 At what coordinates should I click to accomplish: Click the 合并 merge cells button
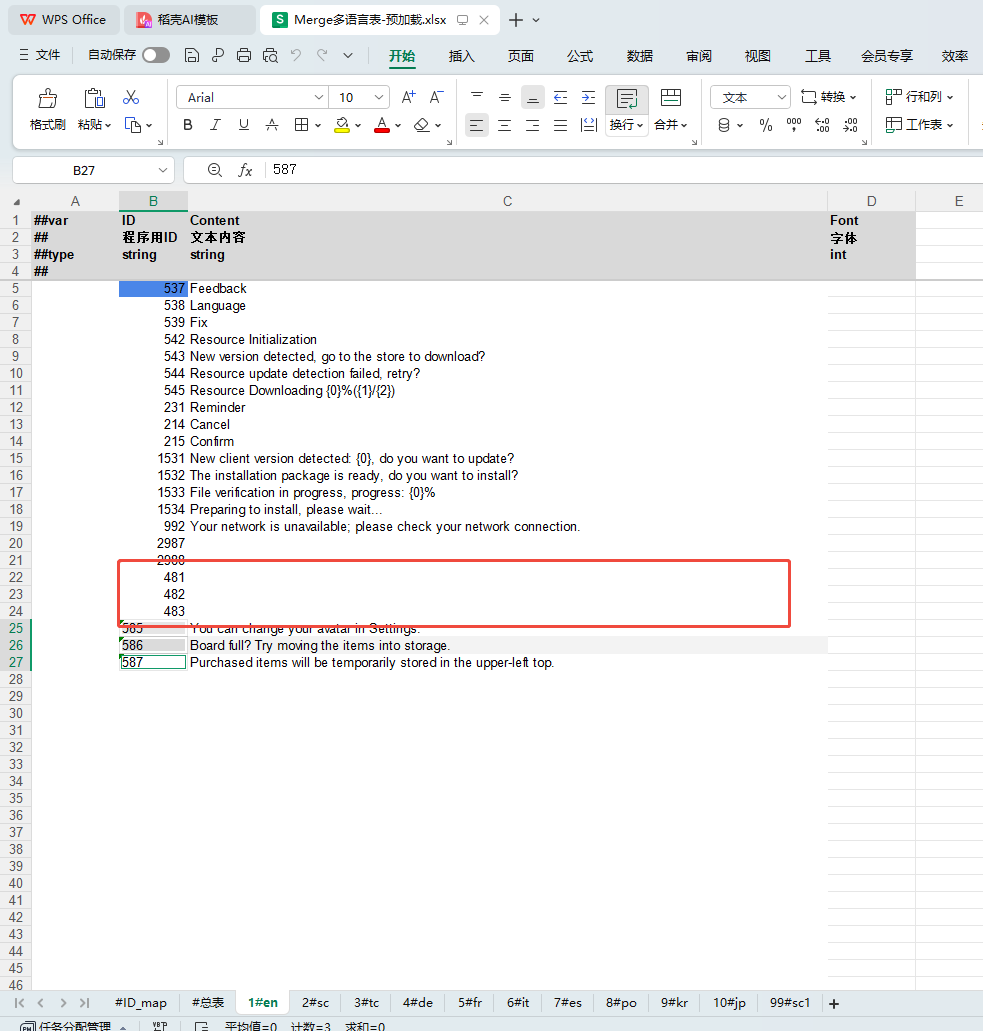point(667,125)
